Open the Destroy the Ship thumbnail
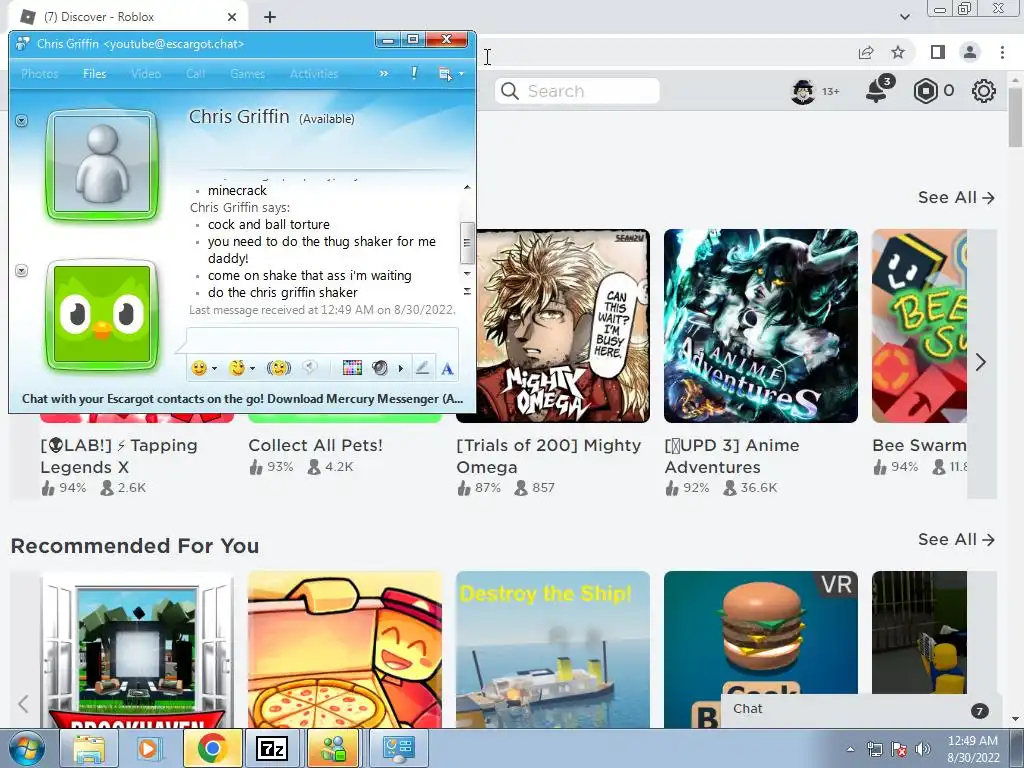Screen dimensions: 1024x768 point(553,650)
